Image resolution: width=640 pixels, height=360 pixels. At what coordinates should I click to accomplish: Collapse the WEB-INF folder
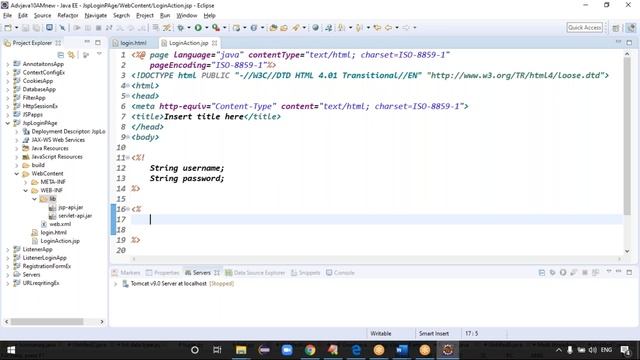(x=25, y=190)
